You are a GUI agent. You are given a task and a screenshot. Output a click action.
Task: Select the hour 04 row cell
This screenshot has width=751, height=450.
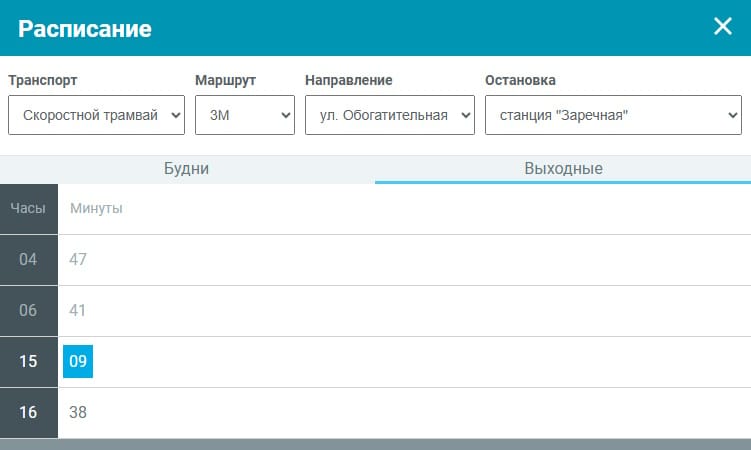click(28, 259)
